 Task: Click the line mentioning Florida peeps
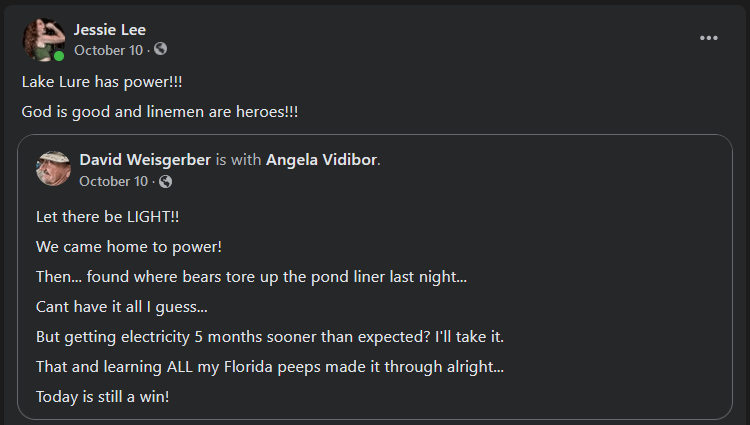[x=269, y=367]
